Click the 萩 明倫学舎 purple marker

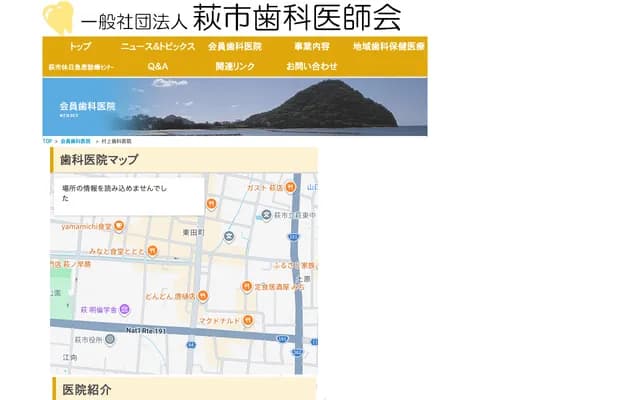124,309
